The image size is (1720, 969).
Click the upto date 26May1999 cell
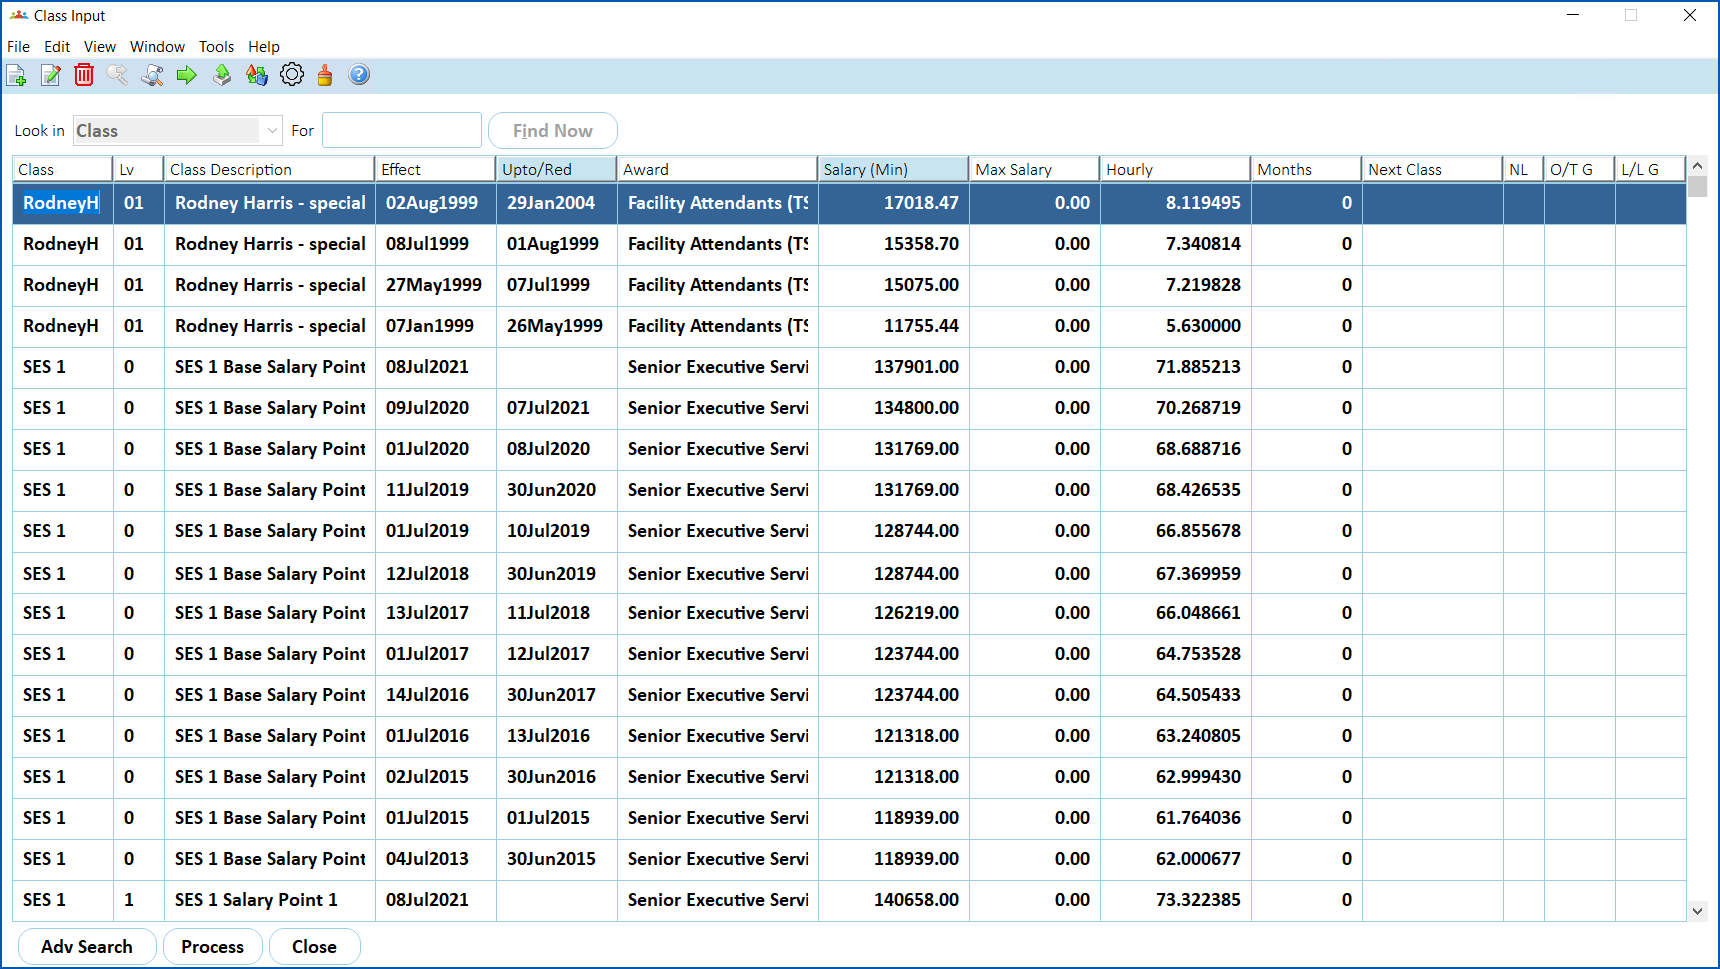[x=556, y=326]
